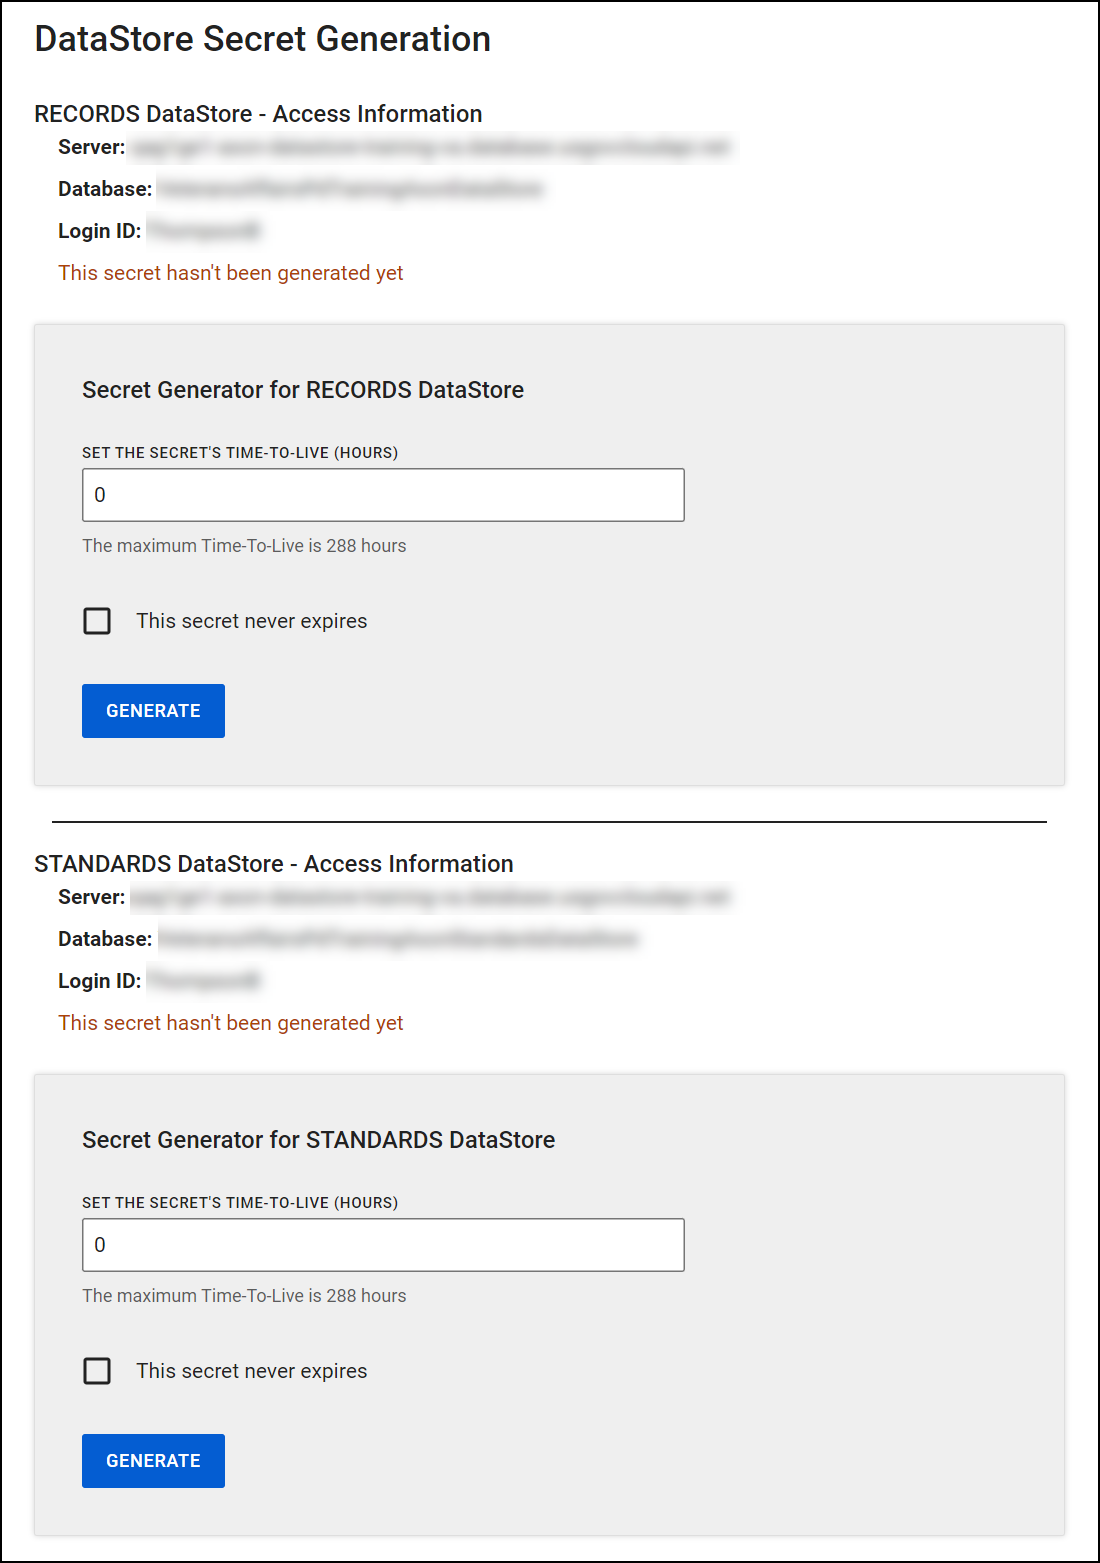1100x1563 pixels.
Task: Click the blurred STANDARDS Login ID value
Action: point(204,981)
